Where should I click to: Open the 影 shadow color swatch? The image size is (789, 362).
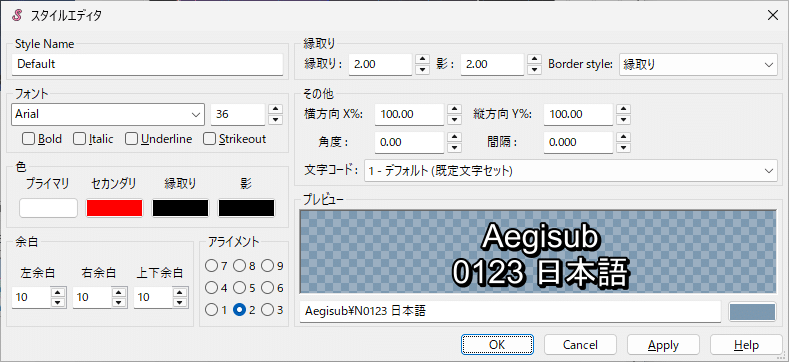[x=246, y=208]
